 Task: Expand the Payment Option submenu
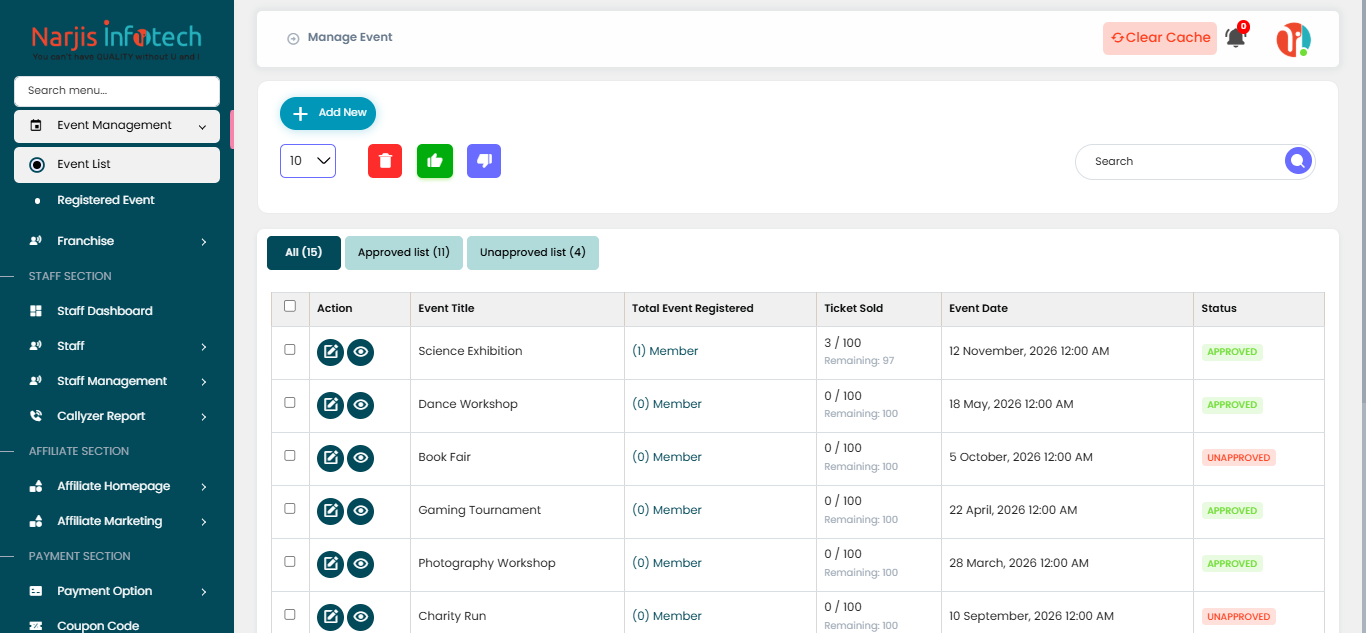click(x=117, y=591)
